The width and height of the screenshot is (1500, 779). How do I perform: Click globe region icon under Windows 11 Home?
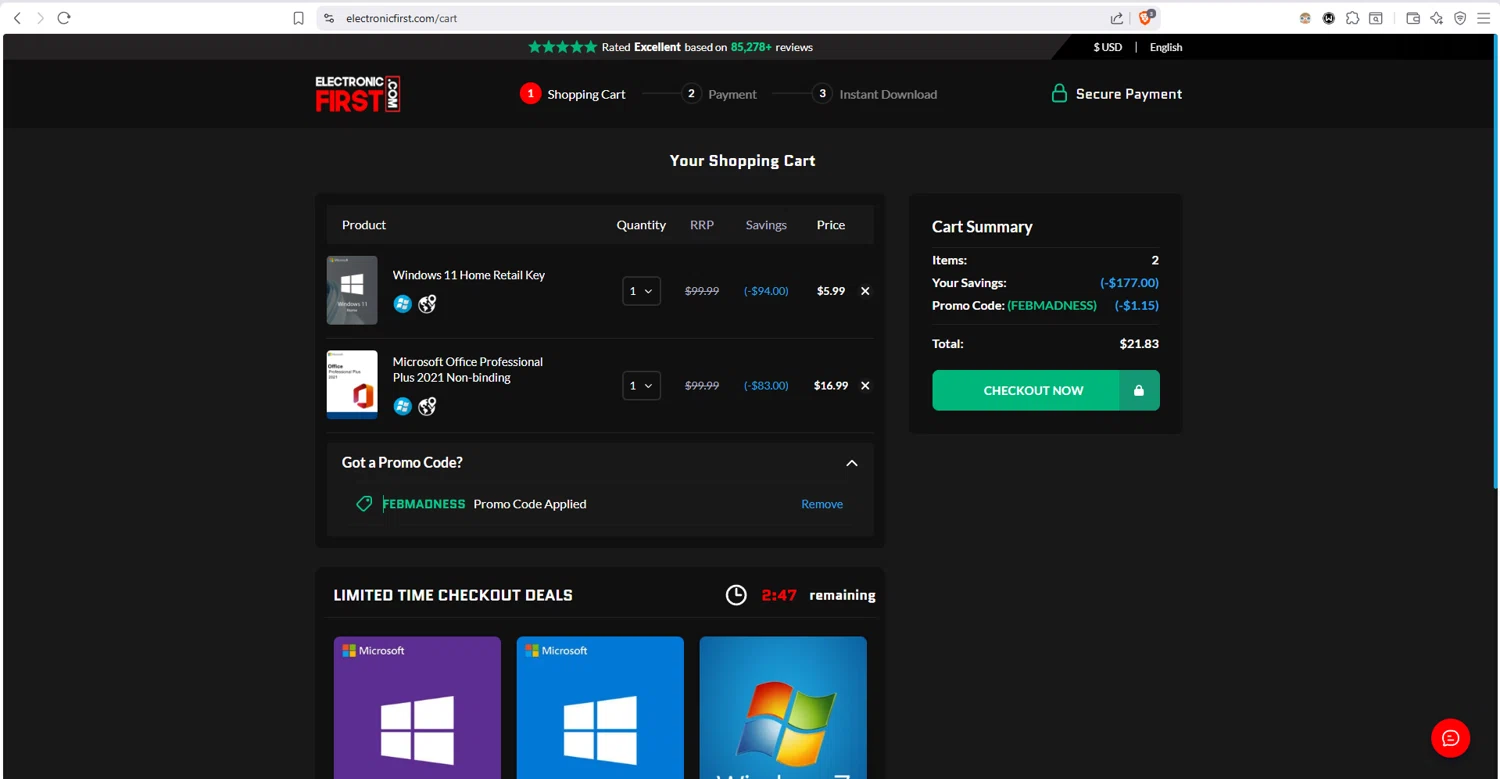point(427,304)
